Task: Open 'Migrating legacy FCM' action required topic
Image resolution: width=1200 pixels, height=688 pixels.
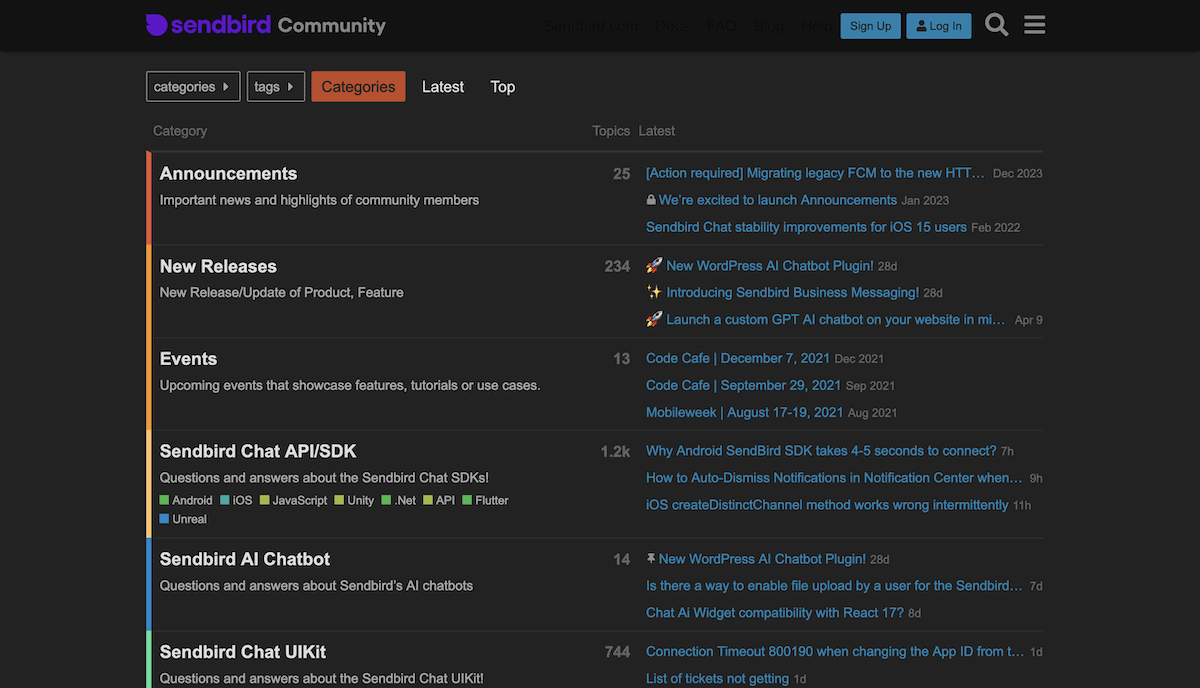Action: (815, 173)
